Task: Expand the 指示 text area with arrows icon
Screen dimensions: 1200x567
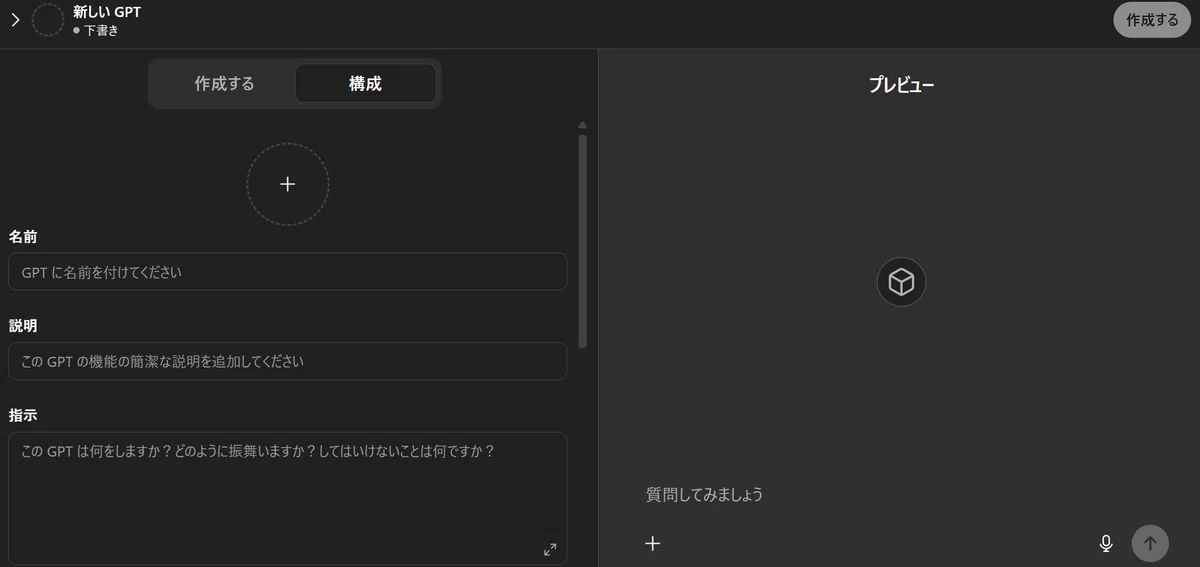Action: (x=550, y=549)
